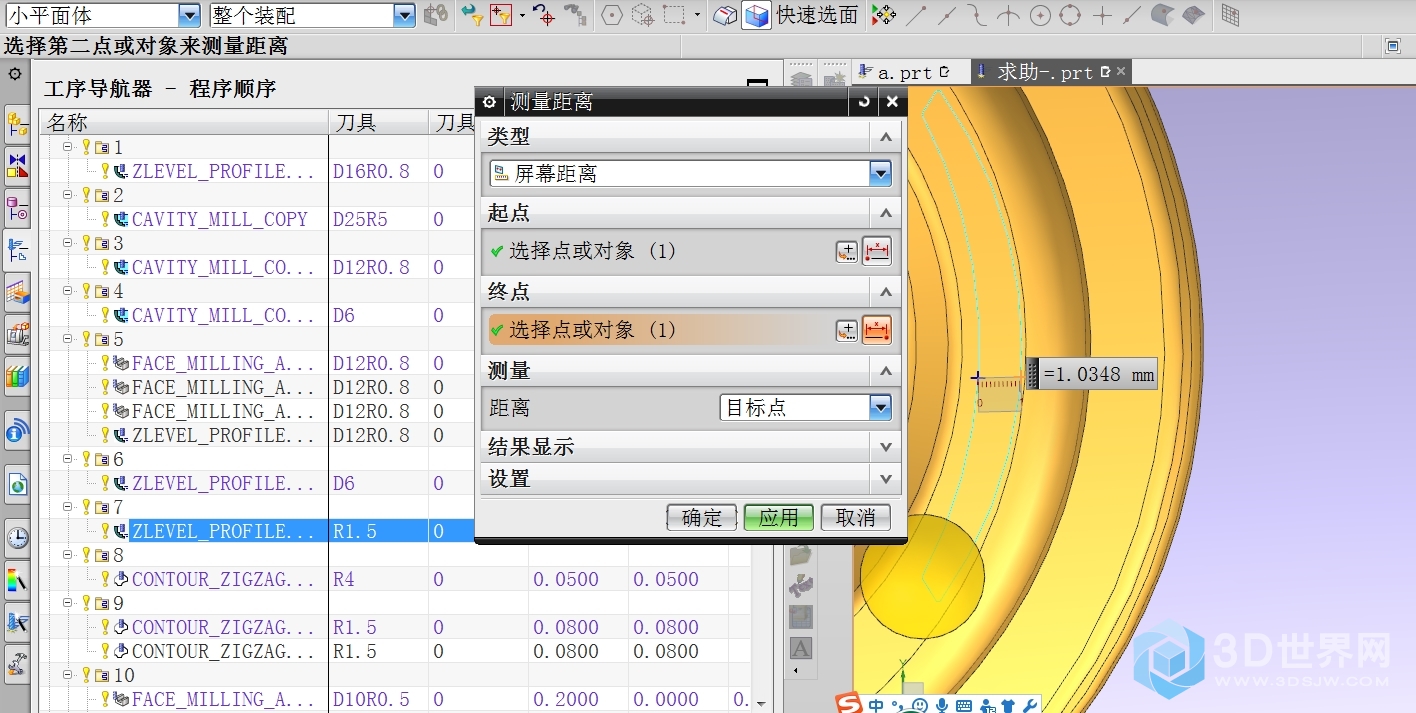The image size is (1416, 713).
Task: Open the History clock icon in the resource bar
Action: point(17,539)
